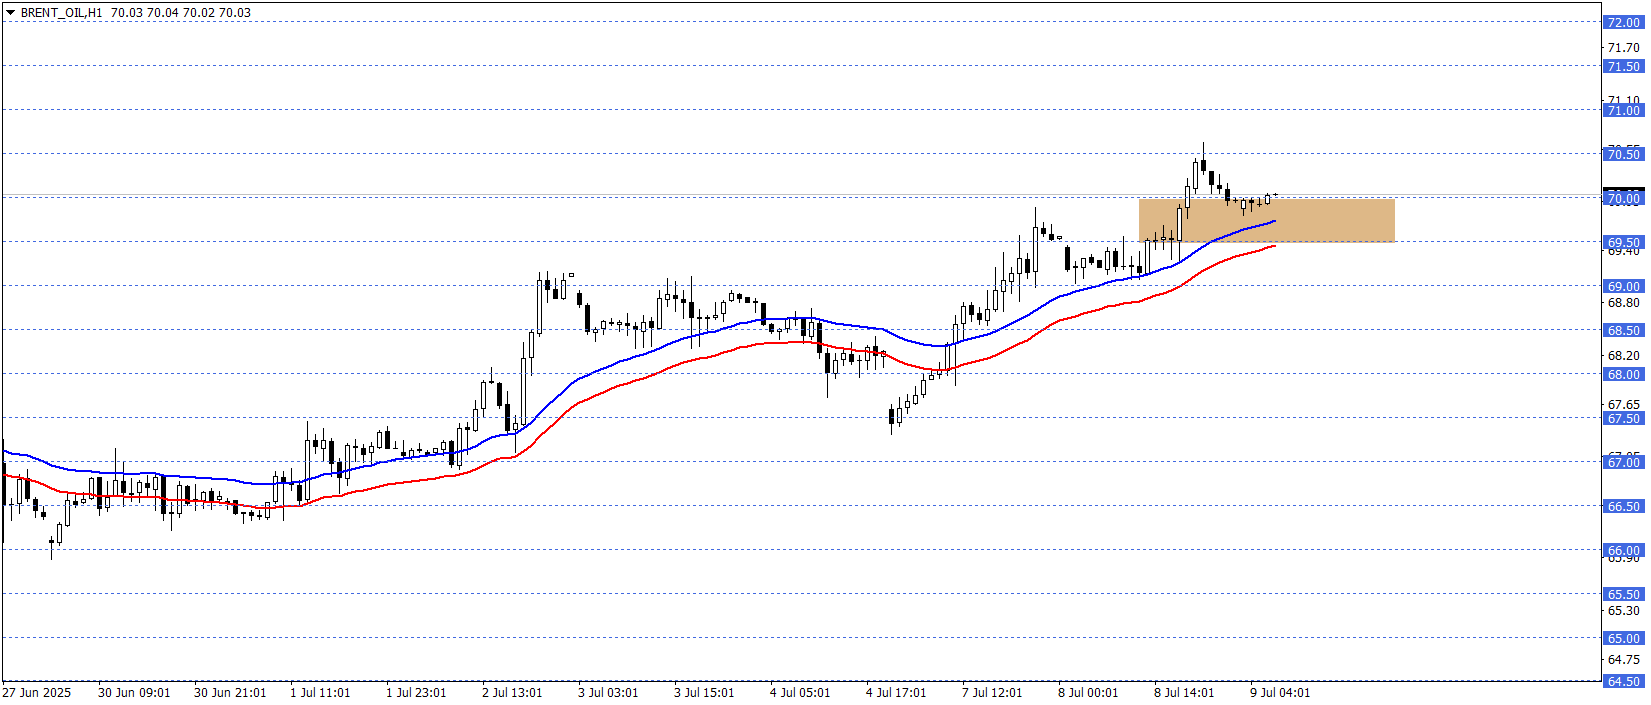The height and width of the screenshot is (705, 1651).
Task: Click the 71.50 price level label
Action: tap(1623, 66)
